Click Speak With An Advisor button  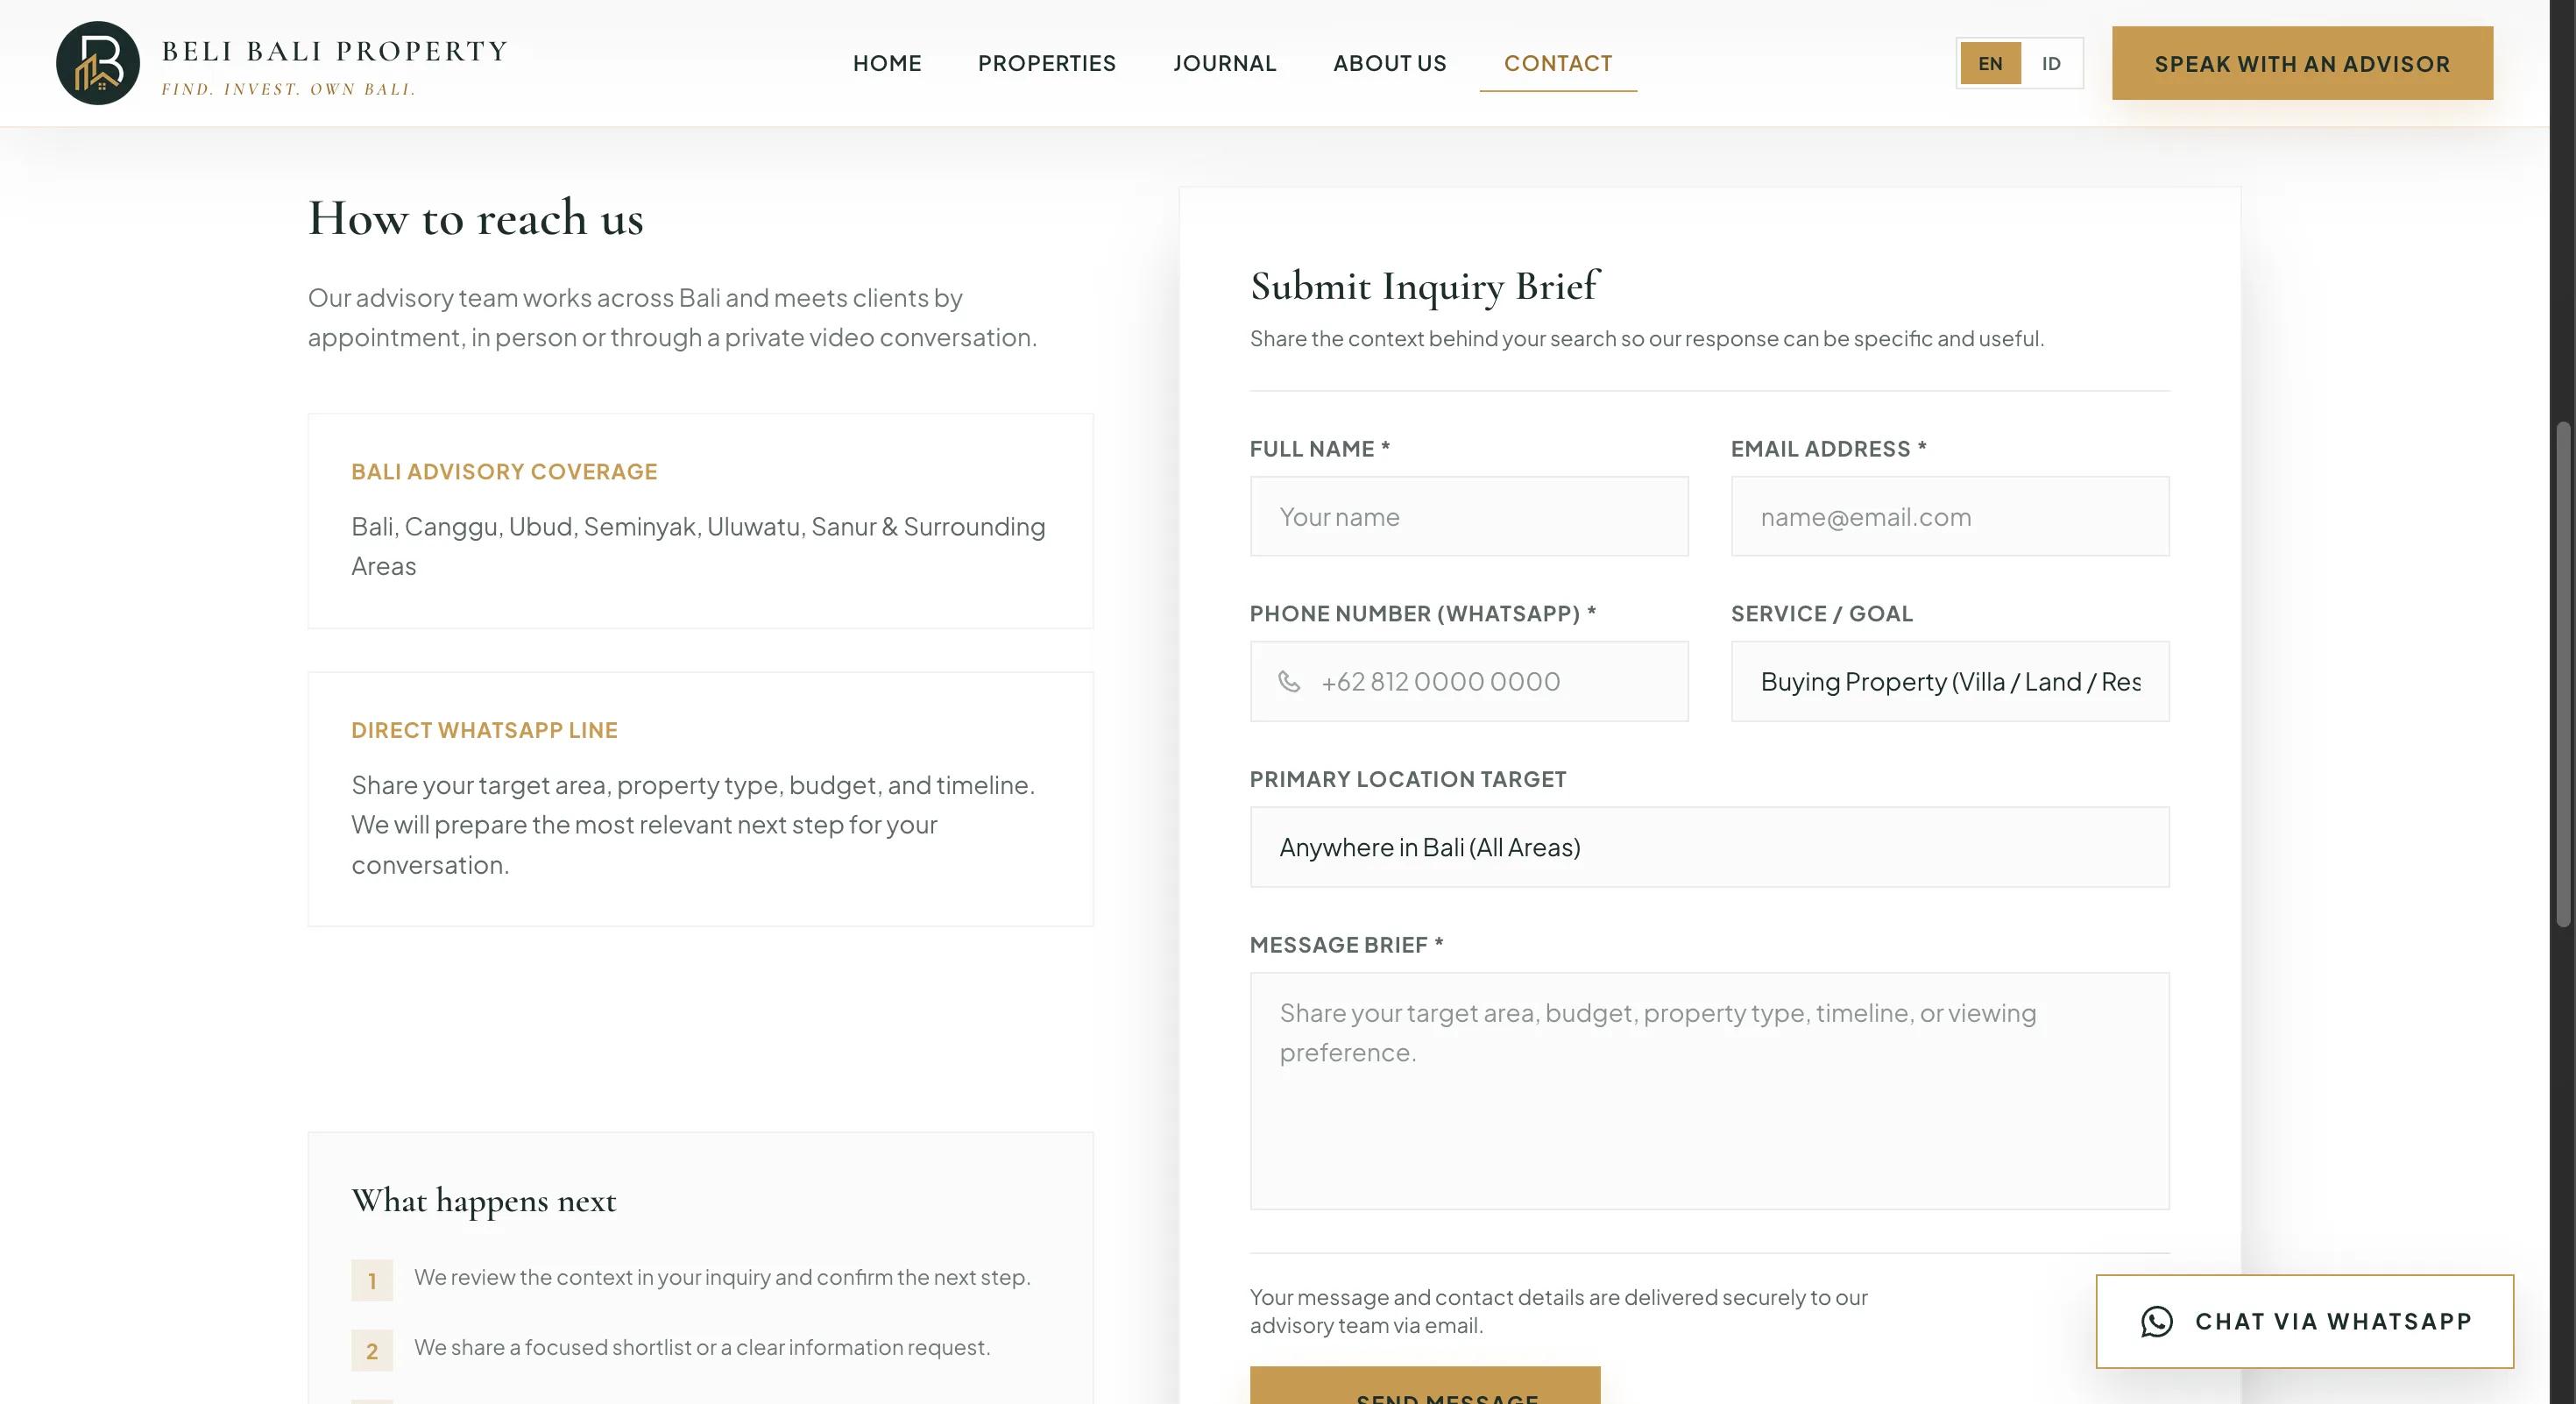(x=2302, y=63)
